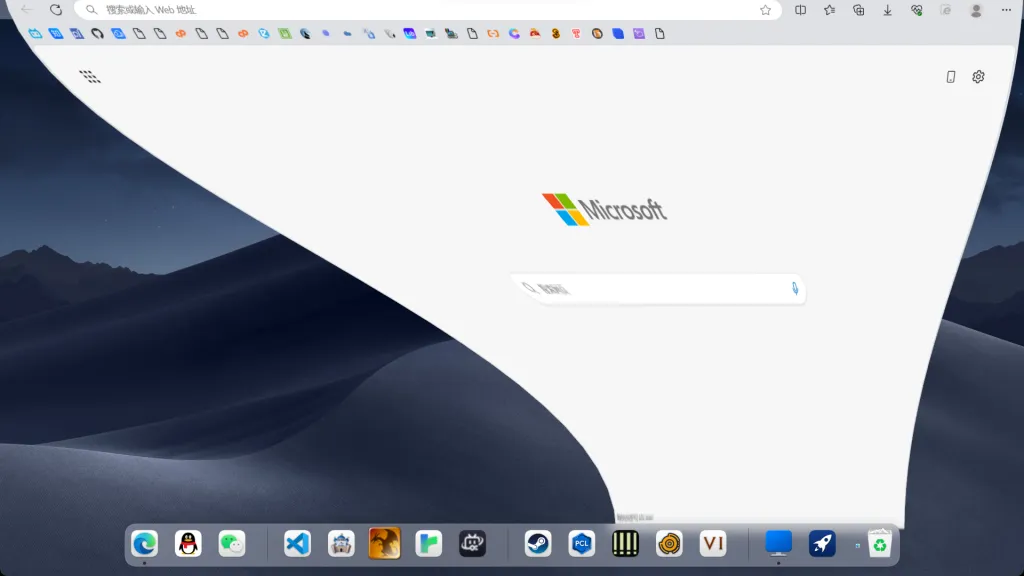Launch the dragon game icon in dock
The height and width of the screenshot is (576, 1024).
click(x=385, y=543)
